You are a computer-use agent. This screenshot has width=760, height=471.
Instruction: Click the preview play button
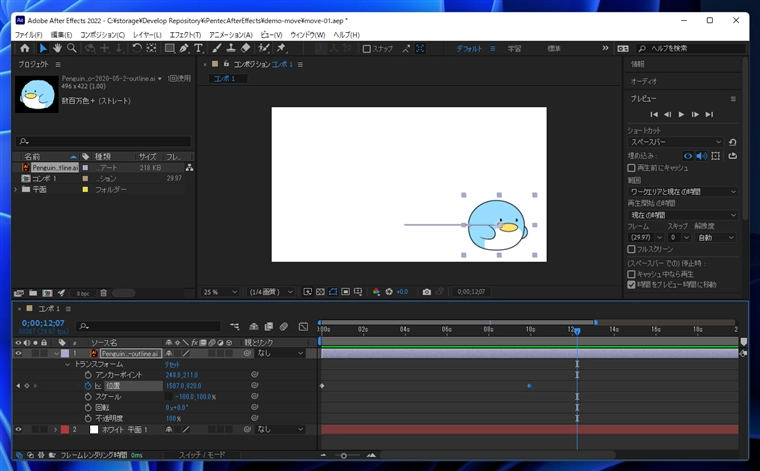coord(681,114)
